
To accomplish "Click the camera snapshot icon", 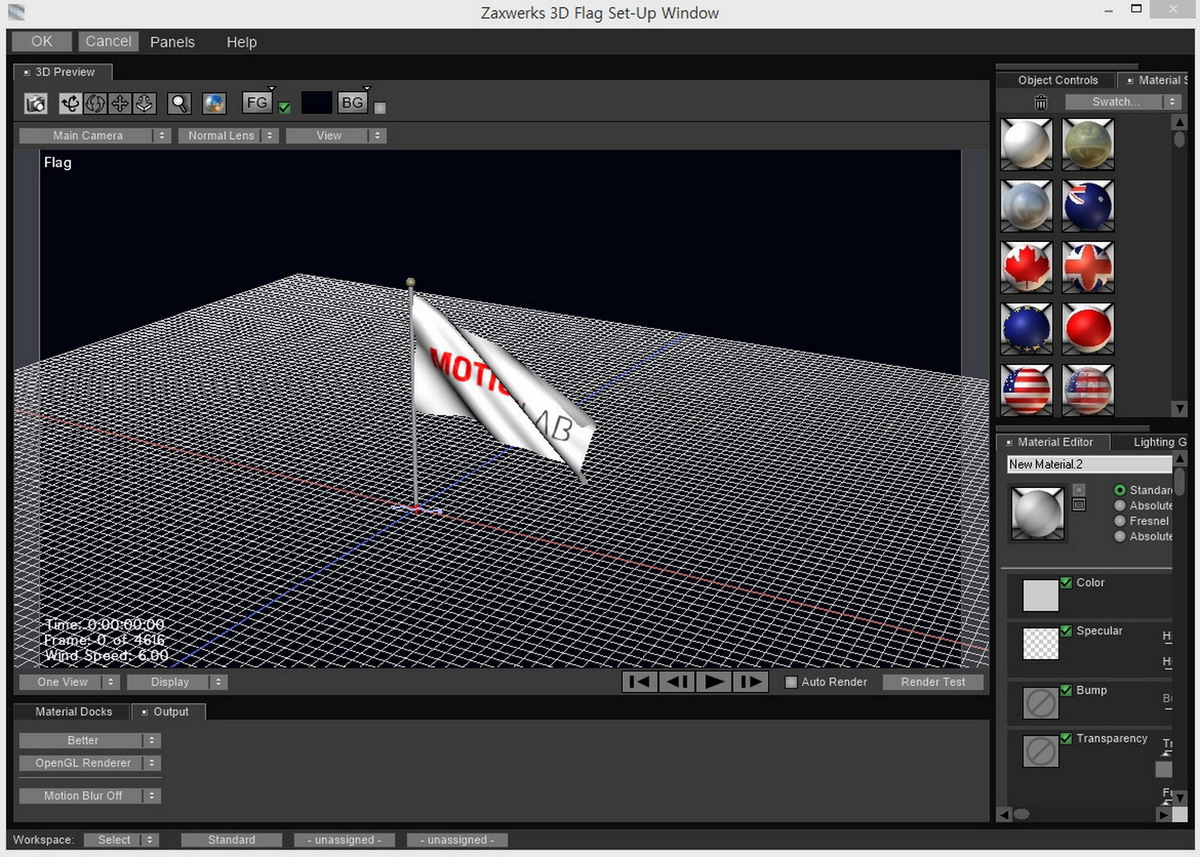I will 36,103.
